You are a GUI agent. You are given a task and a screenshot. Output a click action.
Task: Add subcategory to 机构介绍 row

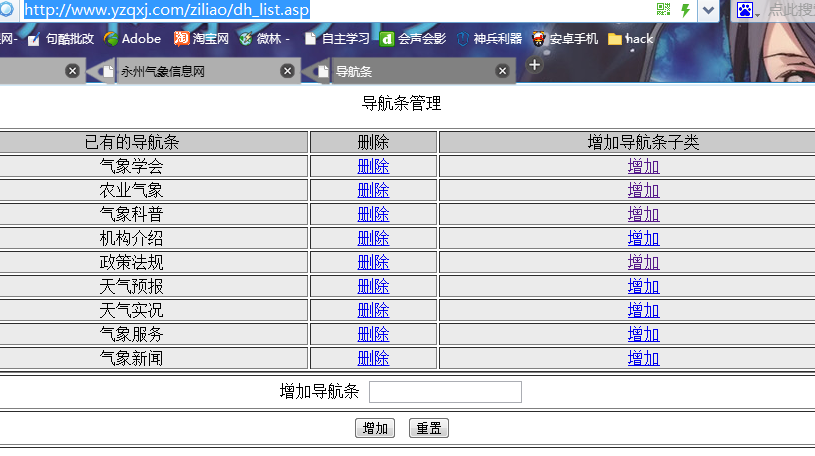coord(643,239)
